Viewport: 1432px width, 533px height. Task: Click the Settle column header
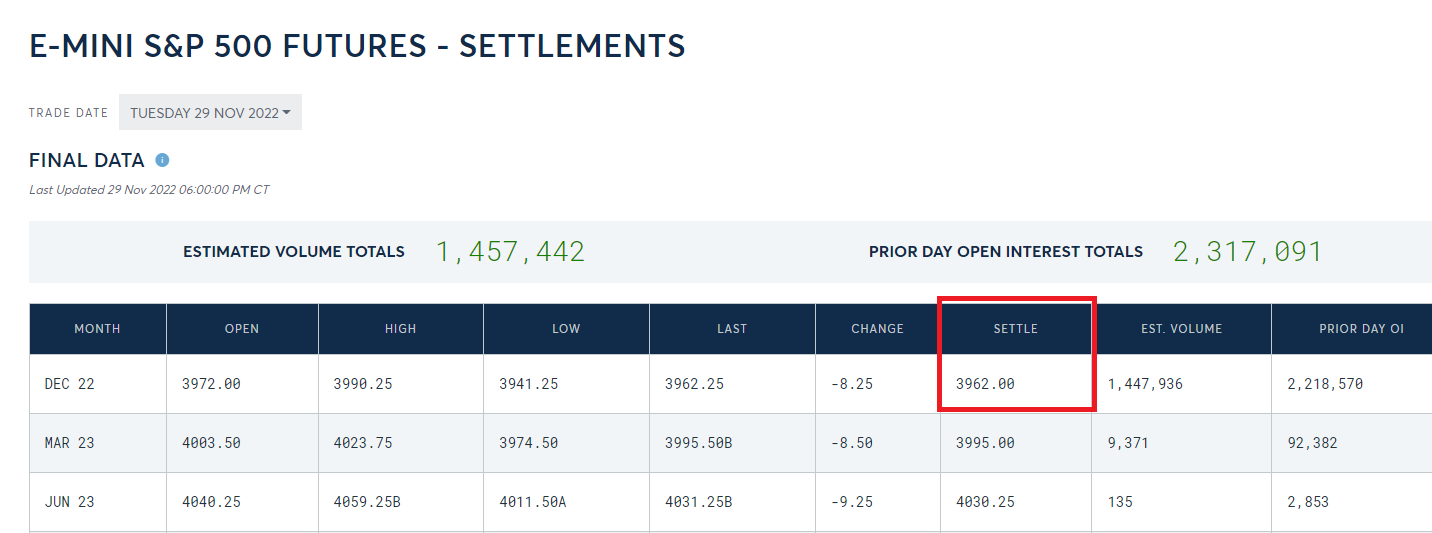click(1015, 329)
